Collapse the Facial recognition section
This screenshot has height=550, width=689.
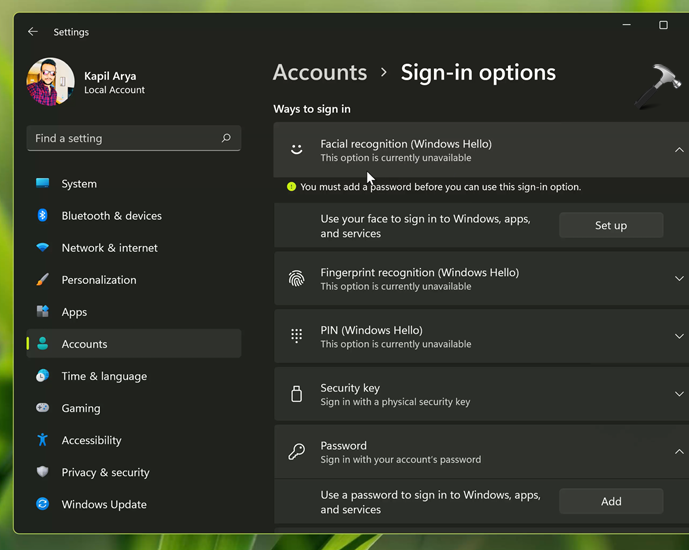pyautogui.click(x=679, y=150)
